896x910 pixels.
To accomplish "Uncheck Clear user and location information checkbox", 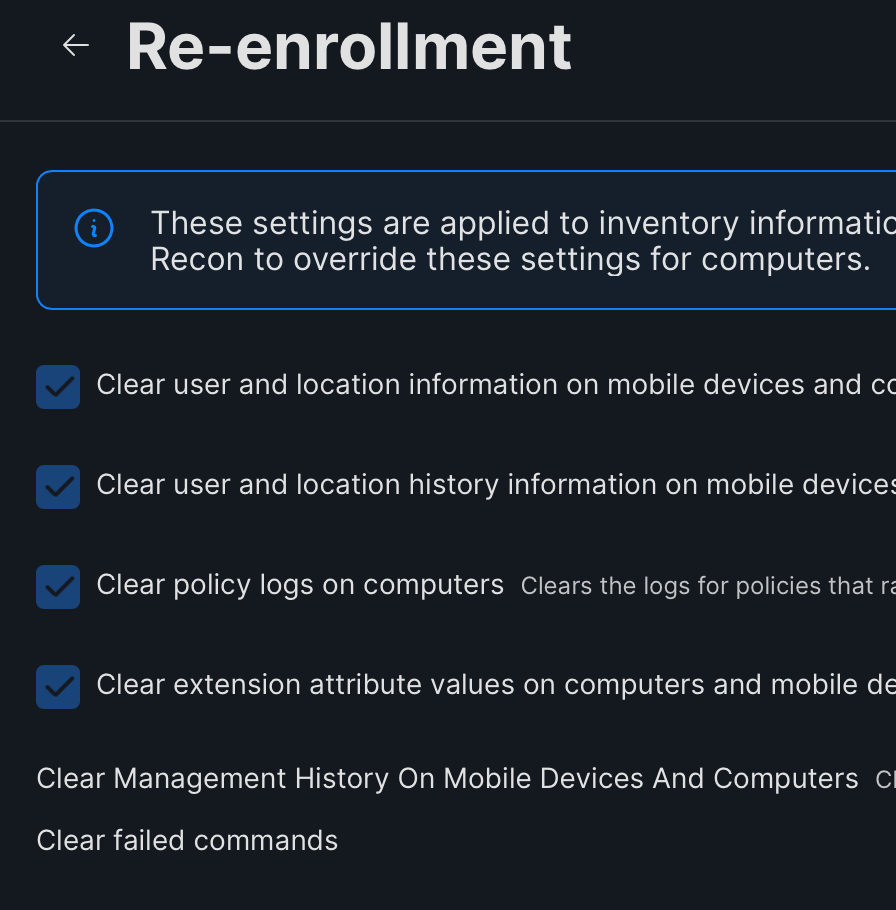I will click(x=58, y=387).
